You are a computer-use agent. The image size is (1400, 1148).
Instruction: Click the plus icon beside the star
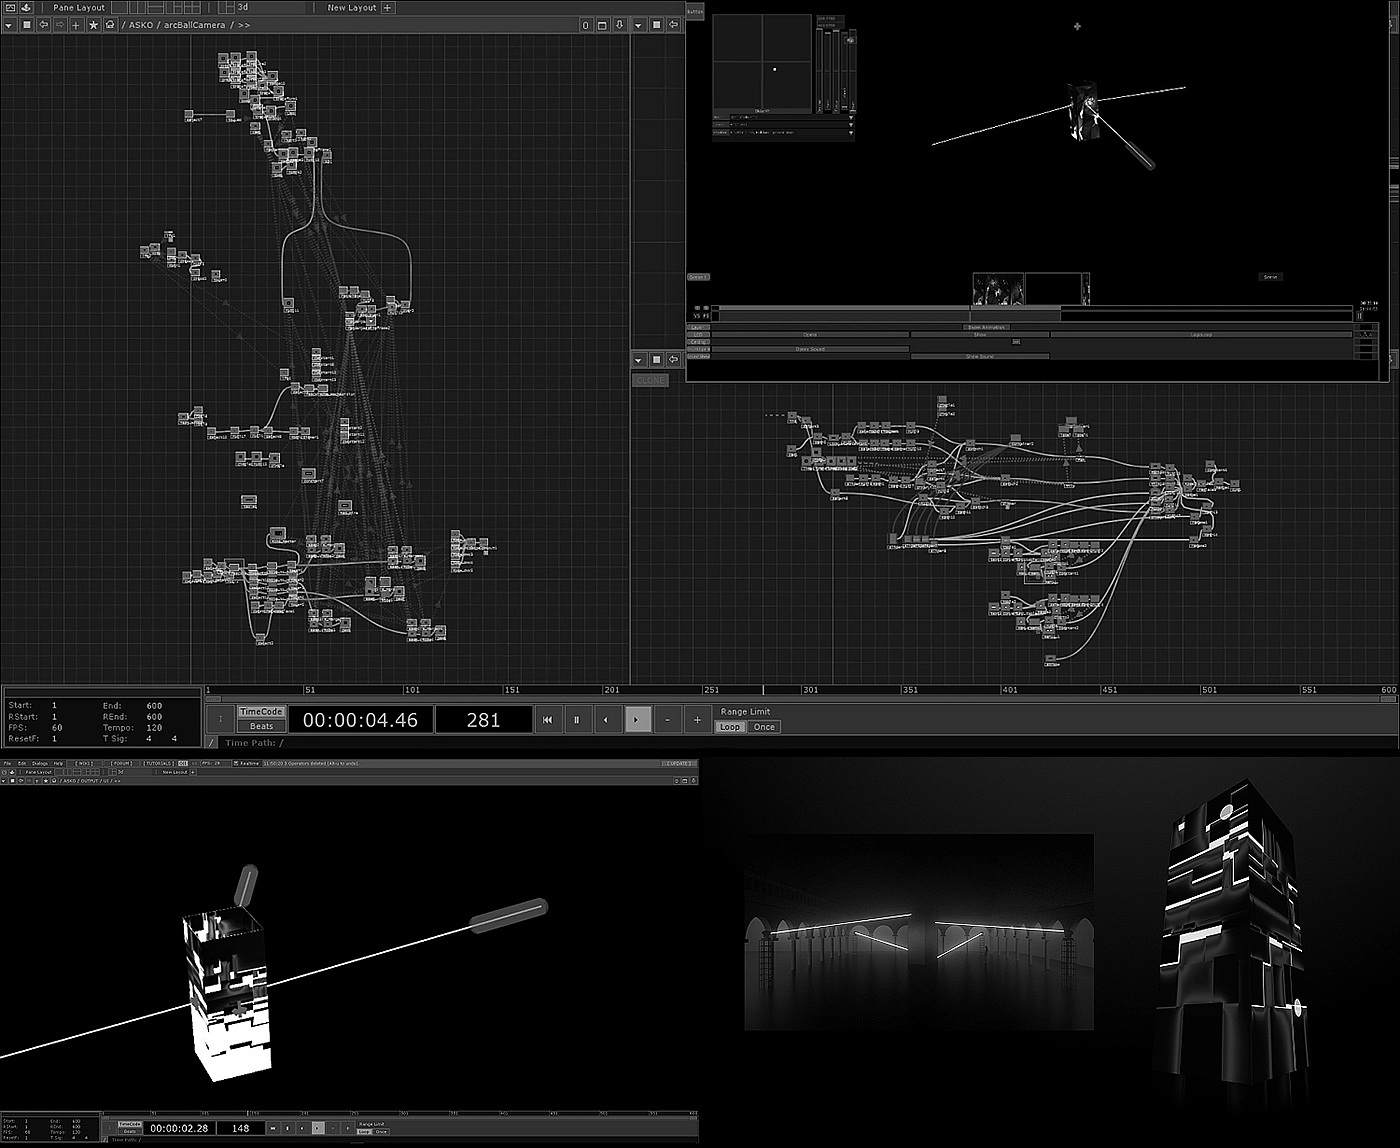[76, 25]
